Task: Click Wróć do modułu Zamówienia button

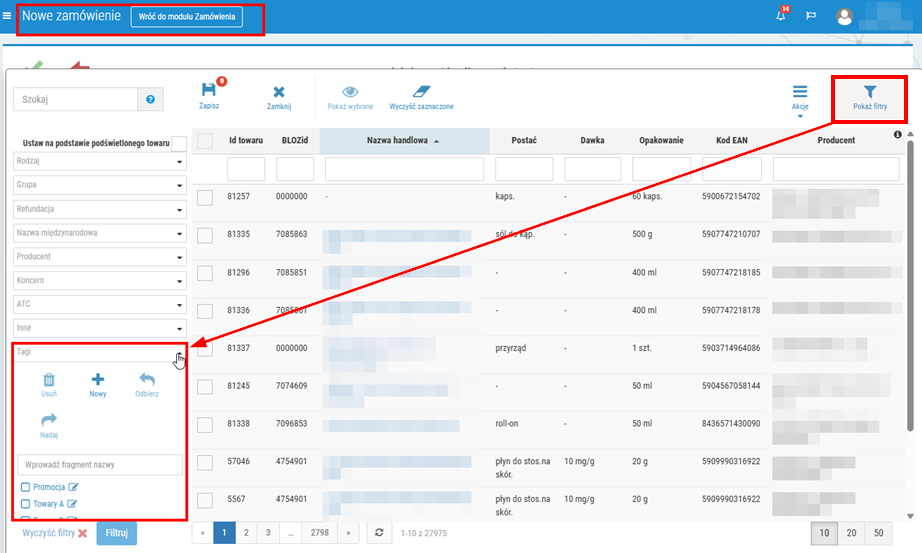Action: click(x=187, y=16)
